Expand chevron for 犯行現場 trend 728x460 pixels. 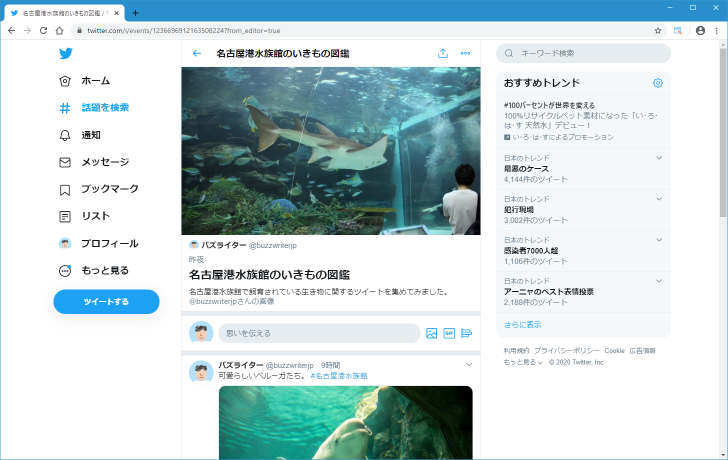pyautogui.click(x=659, y=199)
